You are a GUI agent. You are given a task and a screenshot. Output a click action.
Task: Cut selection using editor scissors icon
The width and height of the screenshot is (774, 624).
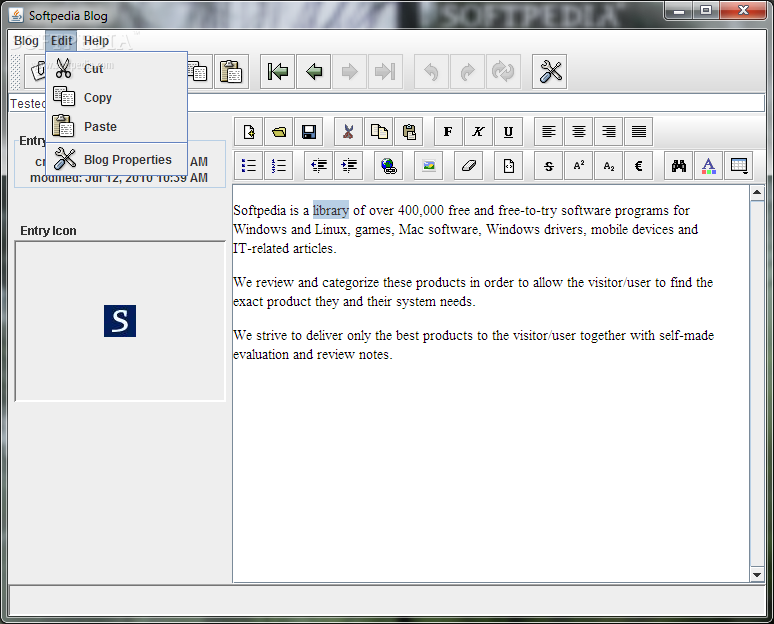click(348, 132)
